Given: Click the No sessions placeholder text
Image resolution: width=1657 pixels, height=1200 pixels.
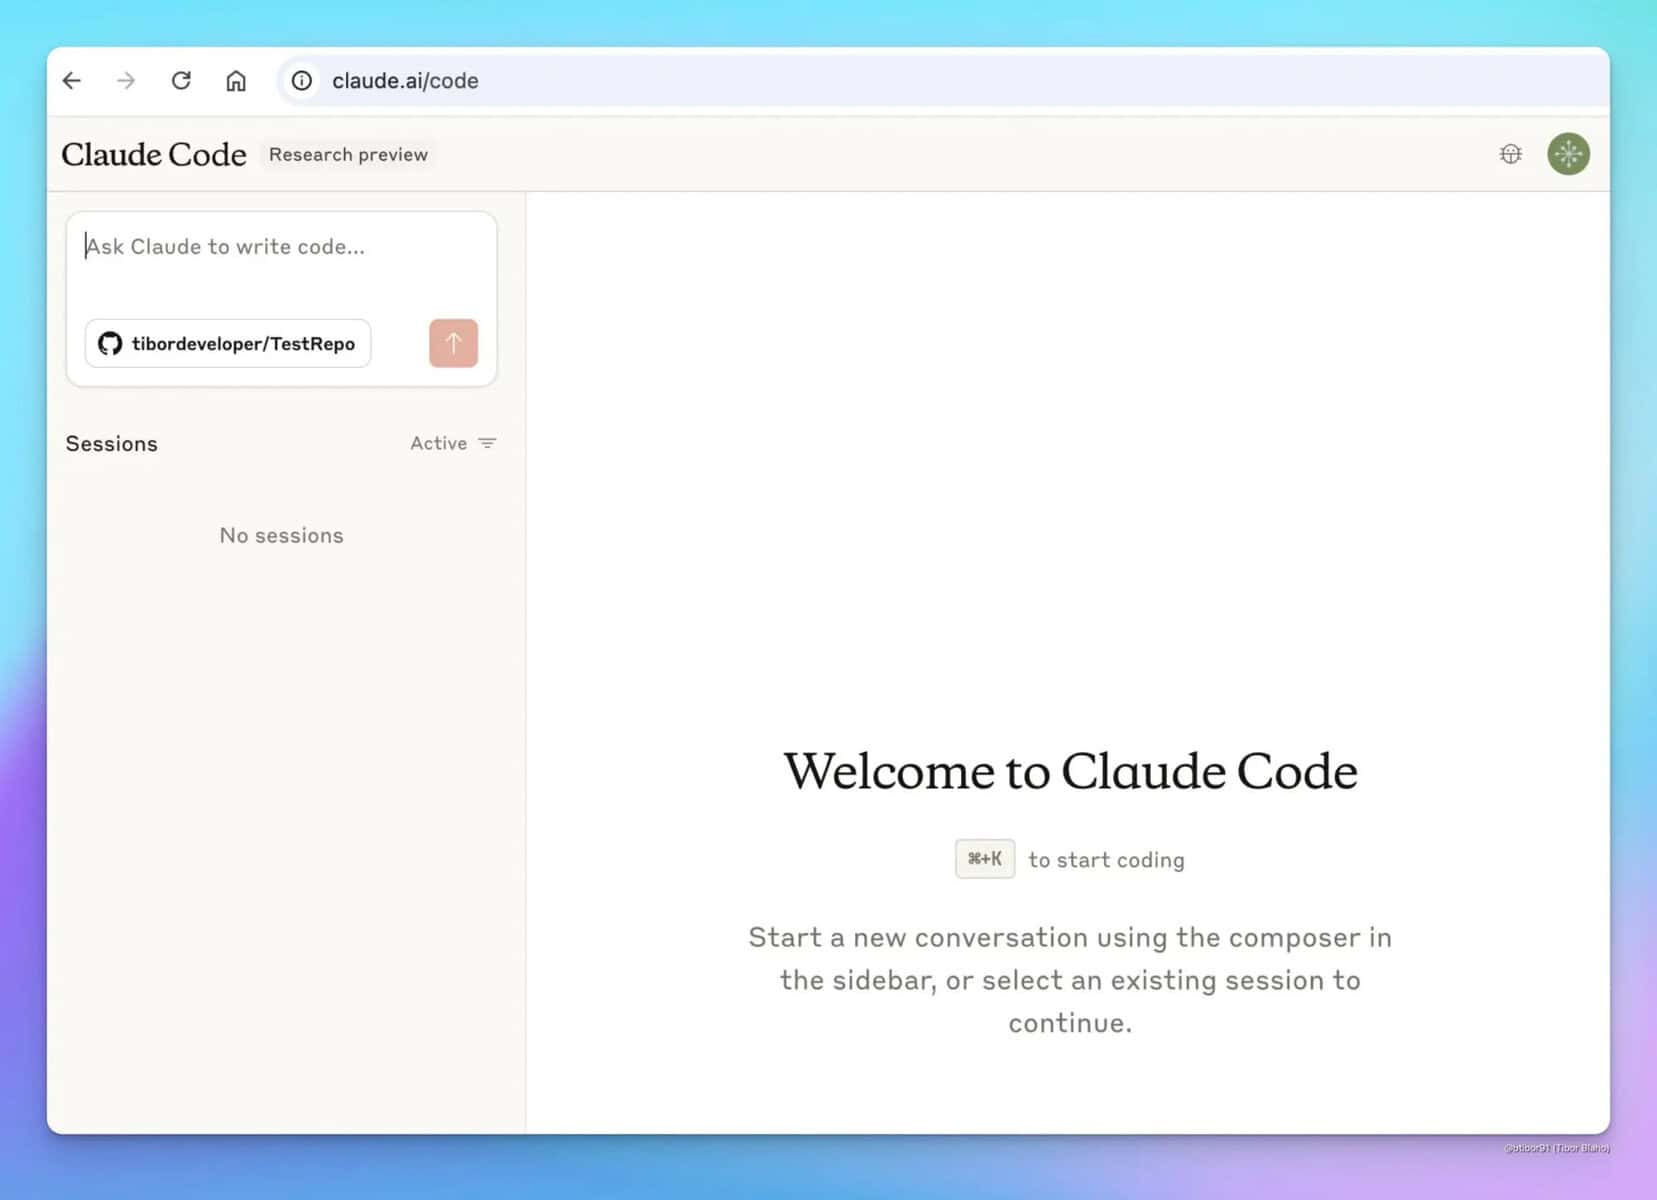Looking at the screenshot, I should [281, 535].
